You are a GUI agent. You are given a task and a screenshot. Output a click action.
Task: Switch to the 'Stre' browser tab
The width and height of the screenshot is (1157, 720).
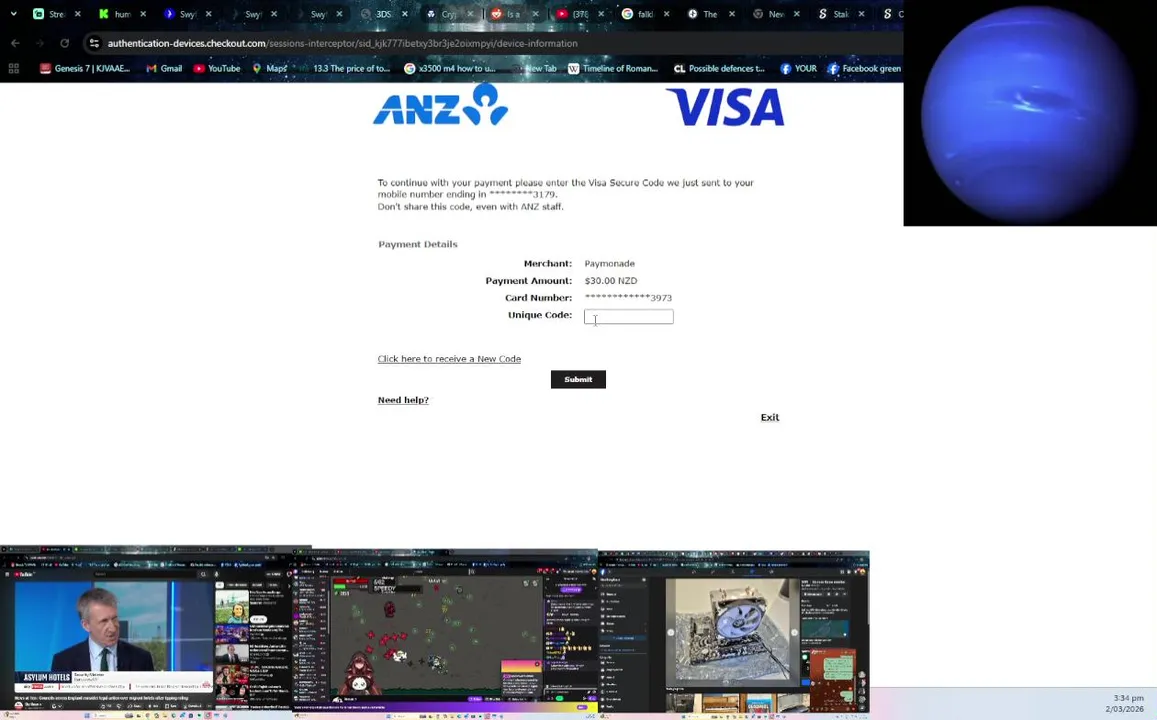pyautogui.click(x=49, y=14)
